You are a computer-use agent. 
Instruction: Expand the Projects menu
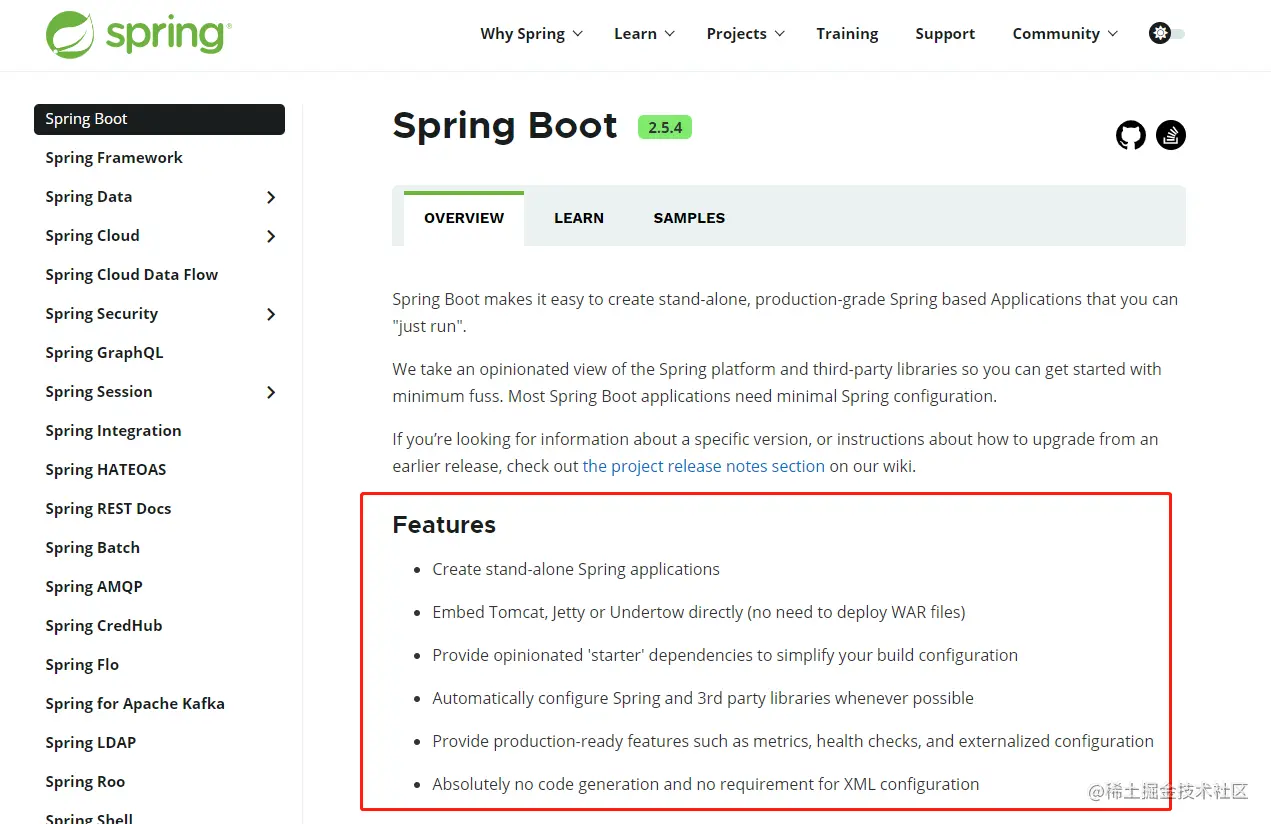click(x=746, y=34)
